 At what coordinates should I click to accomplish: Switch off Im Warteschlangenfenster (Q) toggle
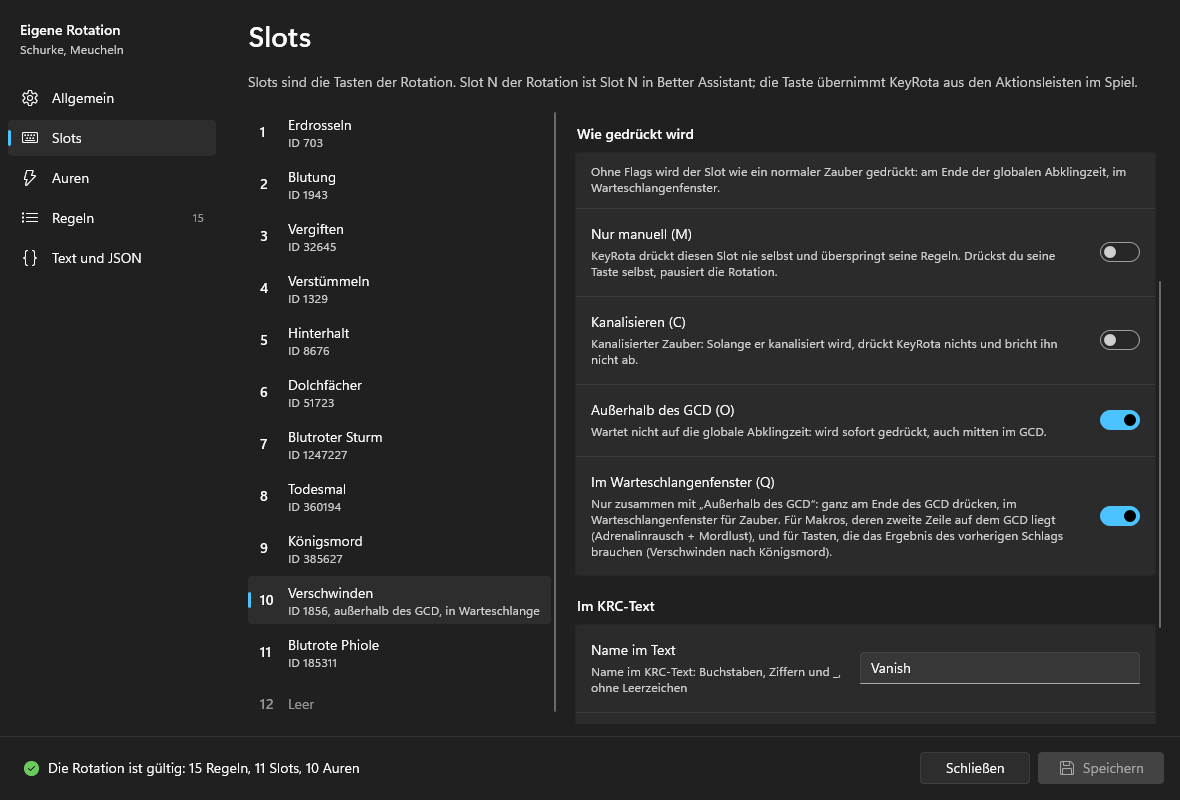(1119, 516)
